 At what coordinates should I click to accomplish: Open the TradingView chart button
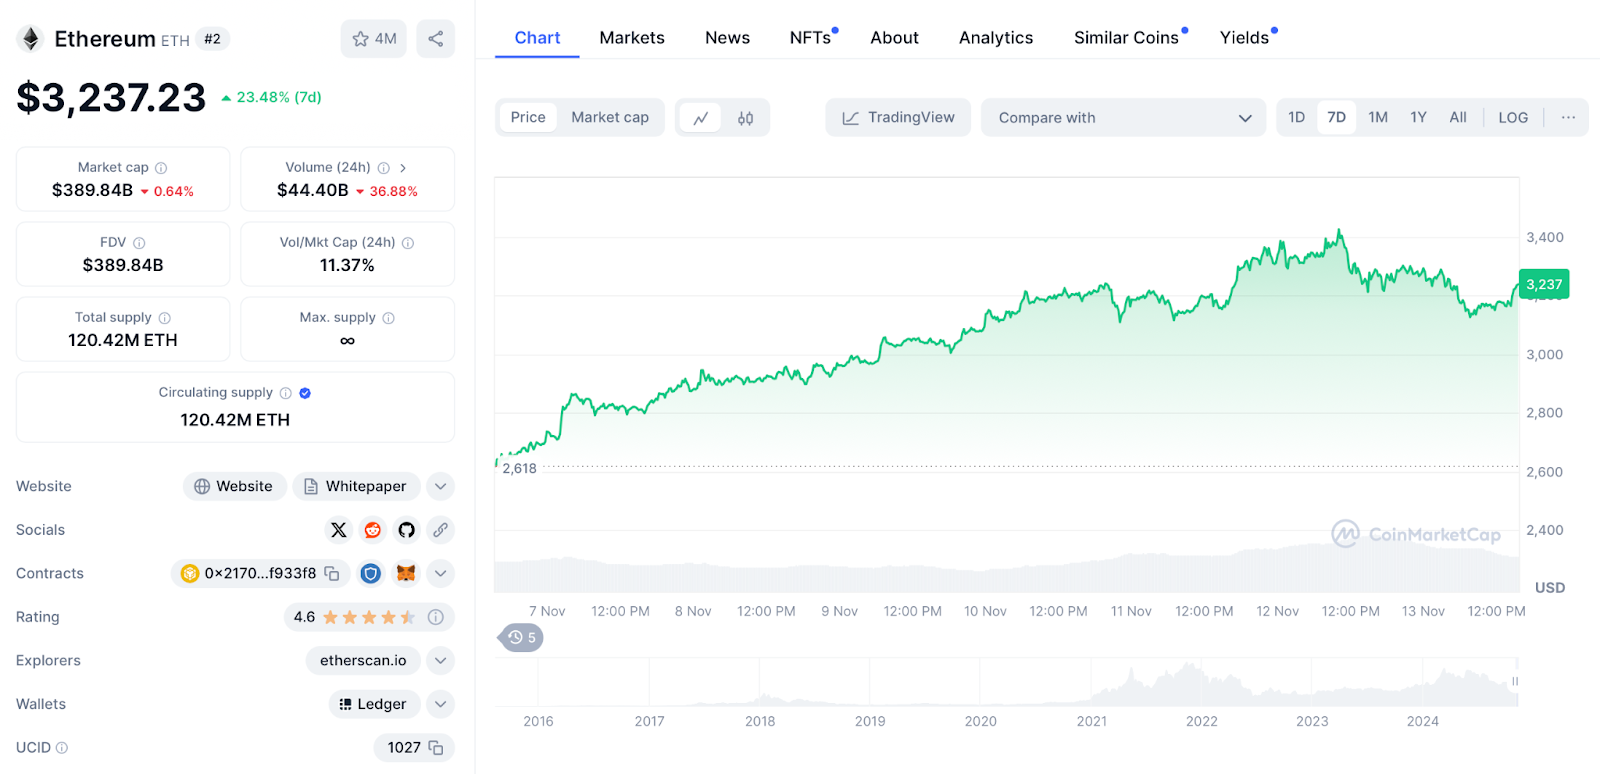click(898, 118)
